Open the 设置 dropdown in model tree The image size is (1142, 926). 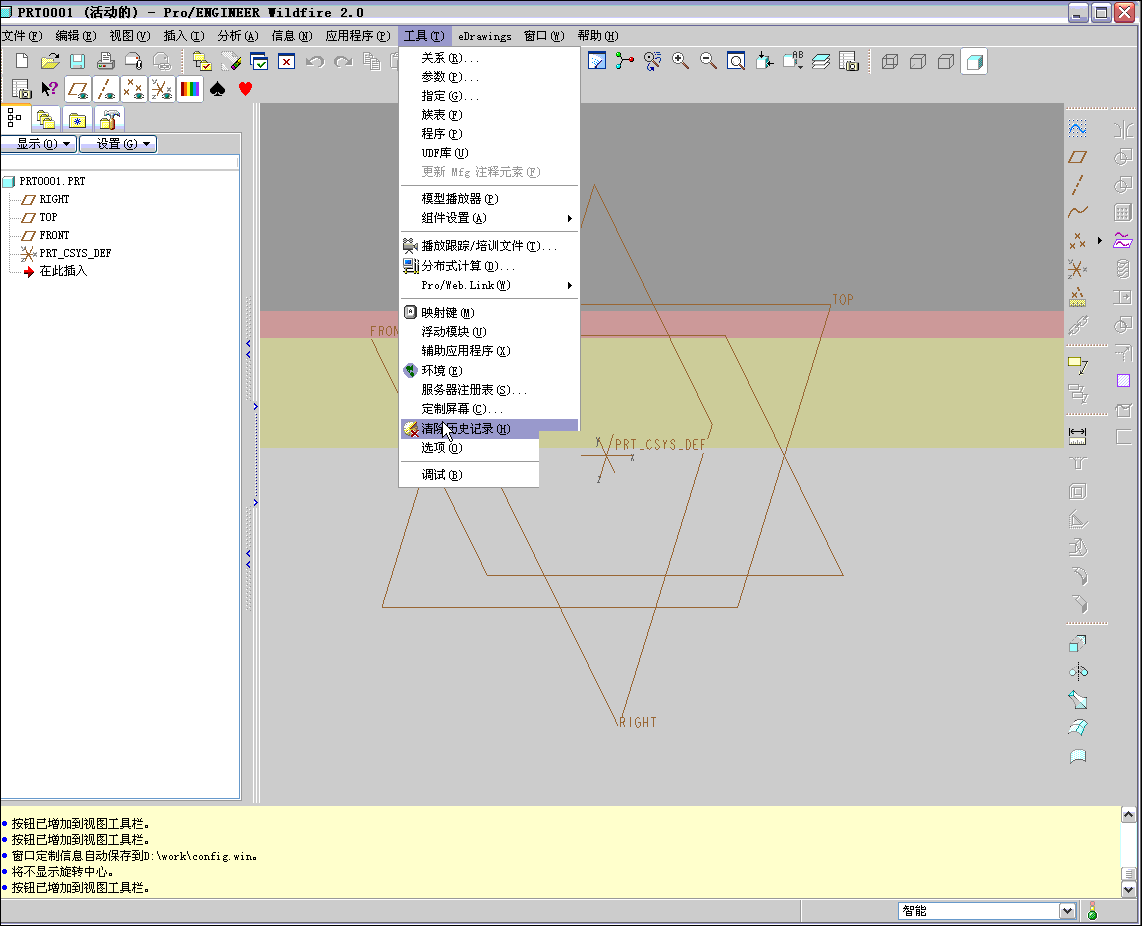(x=118, y=144)
